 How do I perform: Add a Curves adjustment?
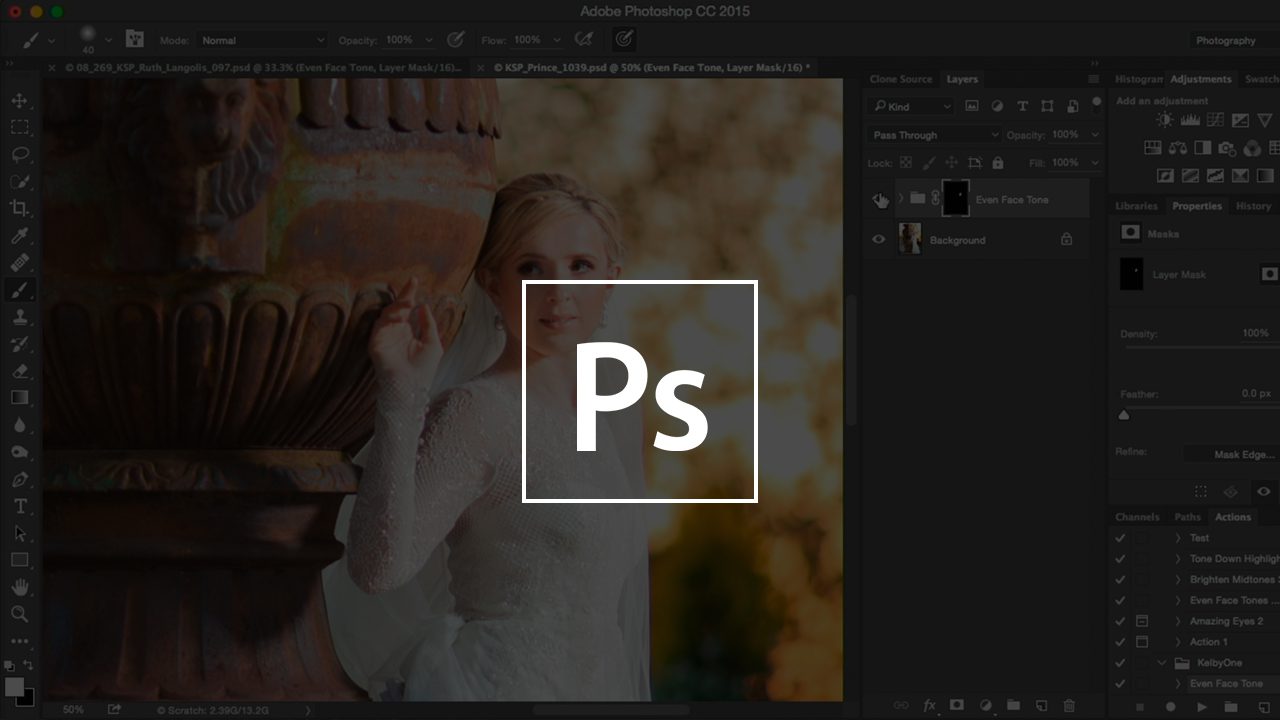point(1215,120)
